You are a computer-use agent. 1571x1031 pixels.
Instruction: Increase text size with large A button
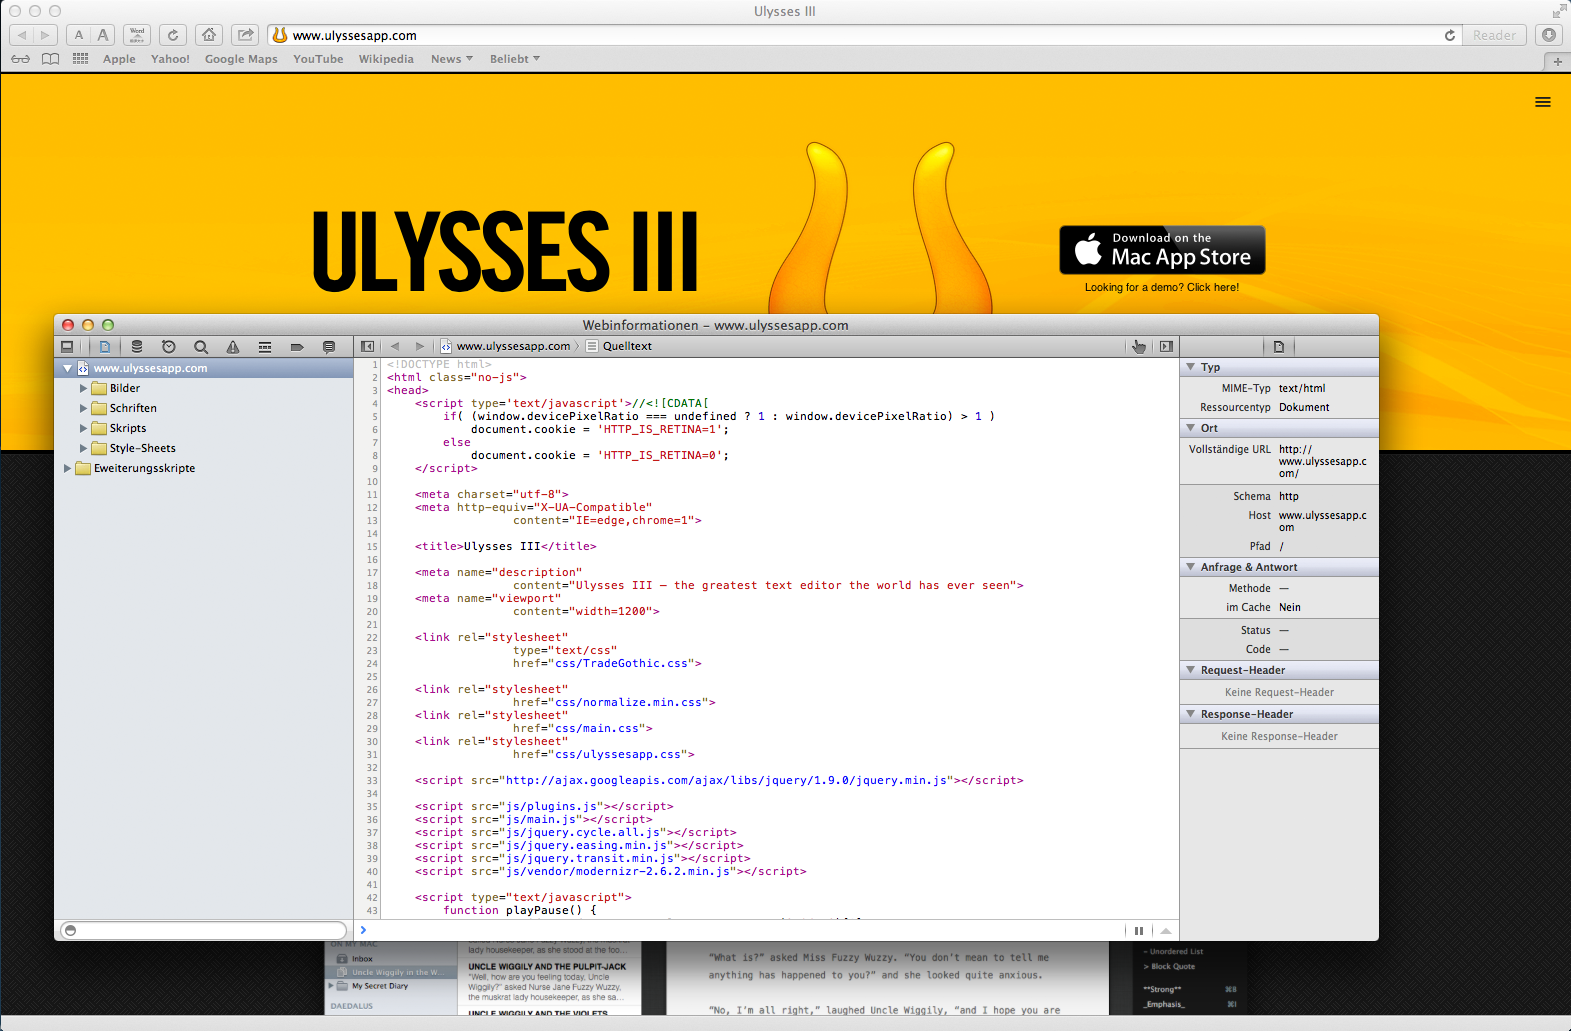(103, 35)
